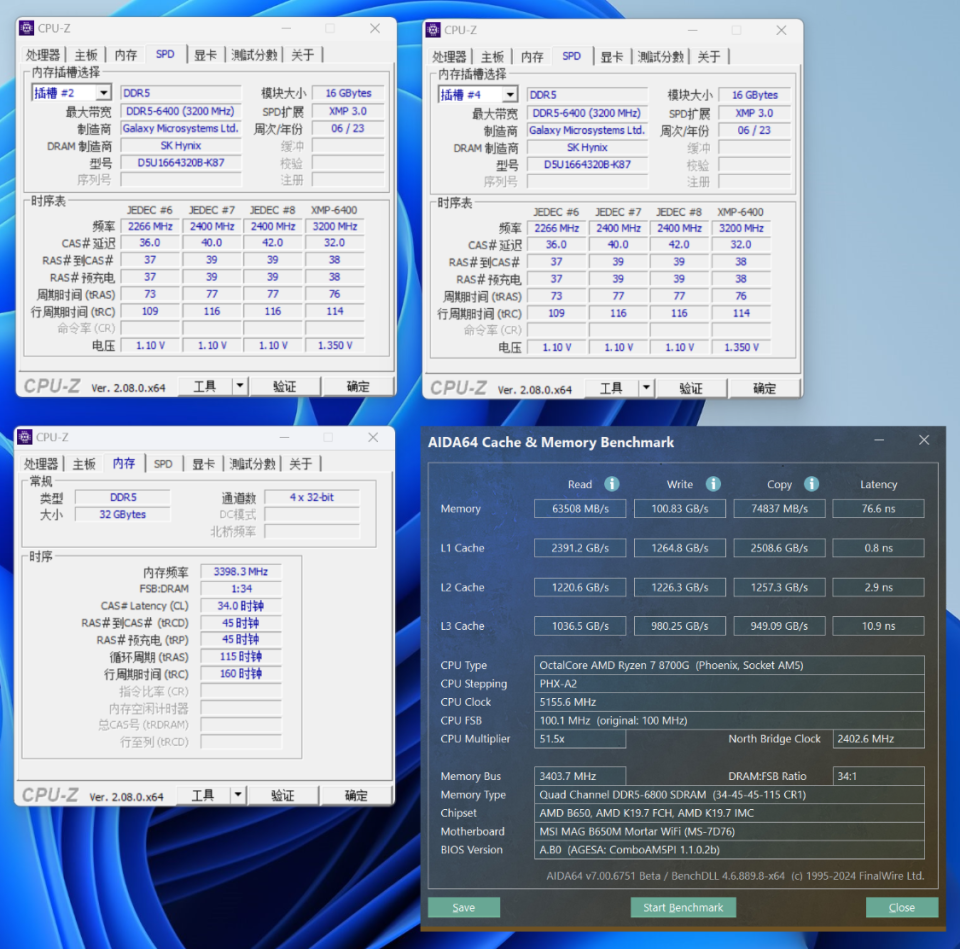The width and height of the screenshot is (960, 949).
Task: Expand tools arrow in bottom-left CPU-Z window
Action: tap(238, 795)
